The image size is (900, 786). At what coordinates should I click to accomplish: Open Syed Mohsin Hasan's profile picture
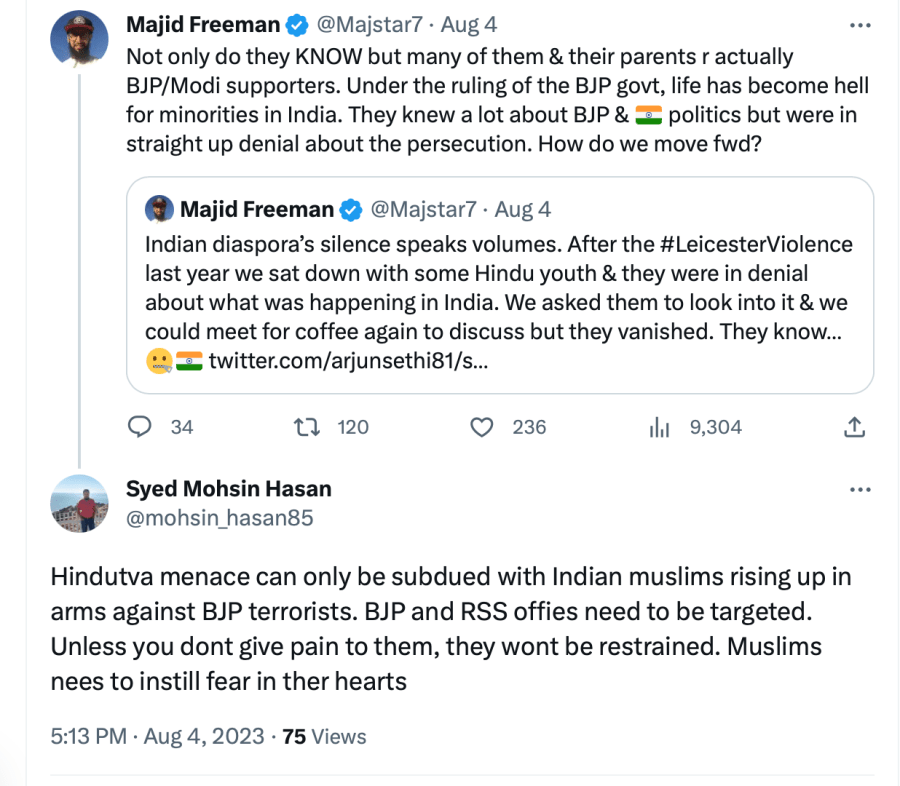[79, 503]
